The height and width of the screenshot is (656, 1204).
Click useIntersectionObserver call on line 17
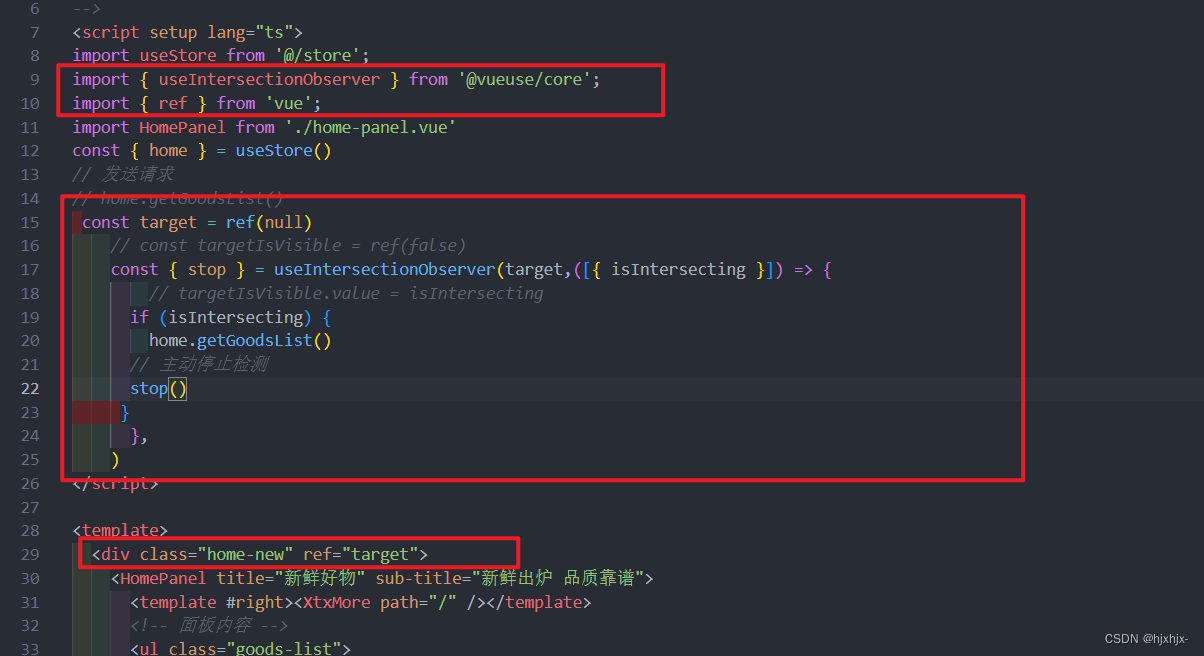(x=385, y=270)
